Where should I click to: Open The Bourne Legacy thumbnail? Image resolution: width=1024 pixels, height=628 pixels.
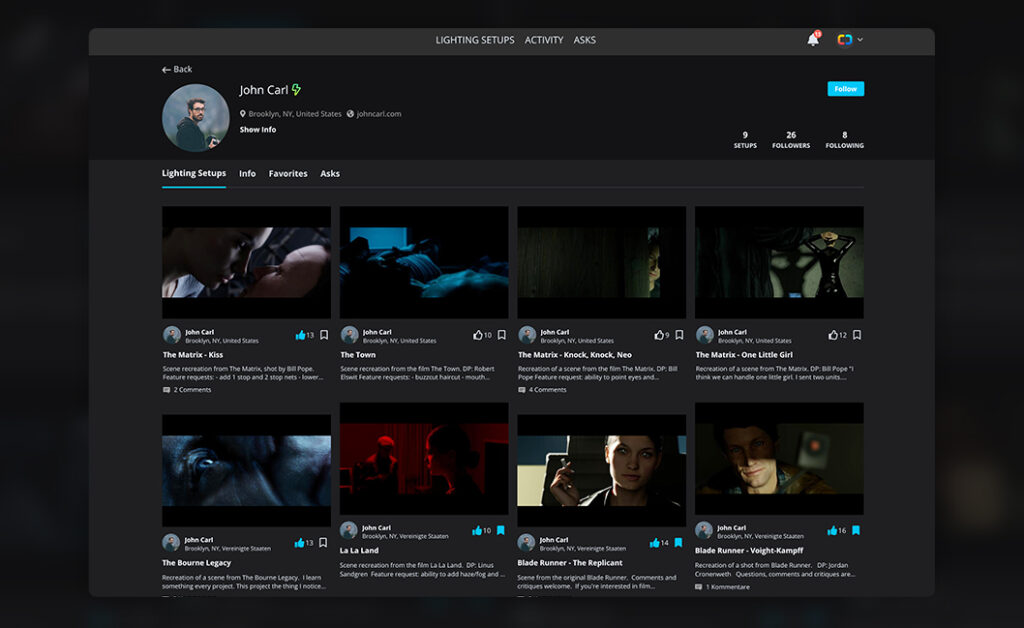pyautogui.click(x=246, y=470)
